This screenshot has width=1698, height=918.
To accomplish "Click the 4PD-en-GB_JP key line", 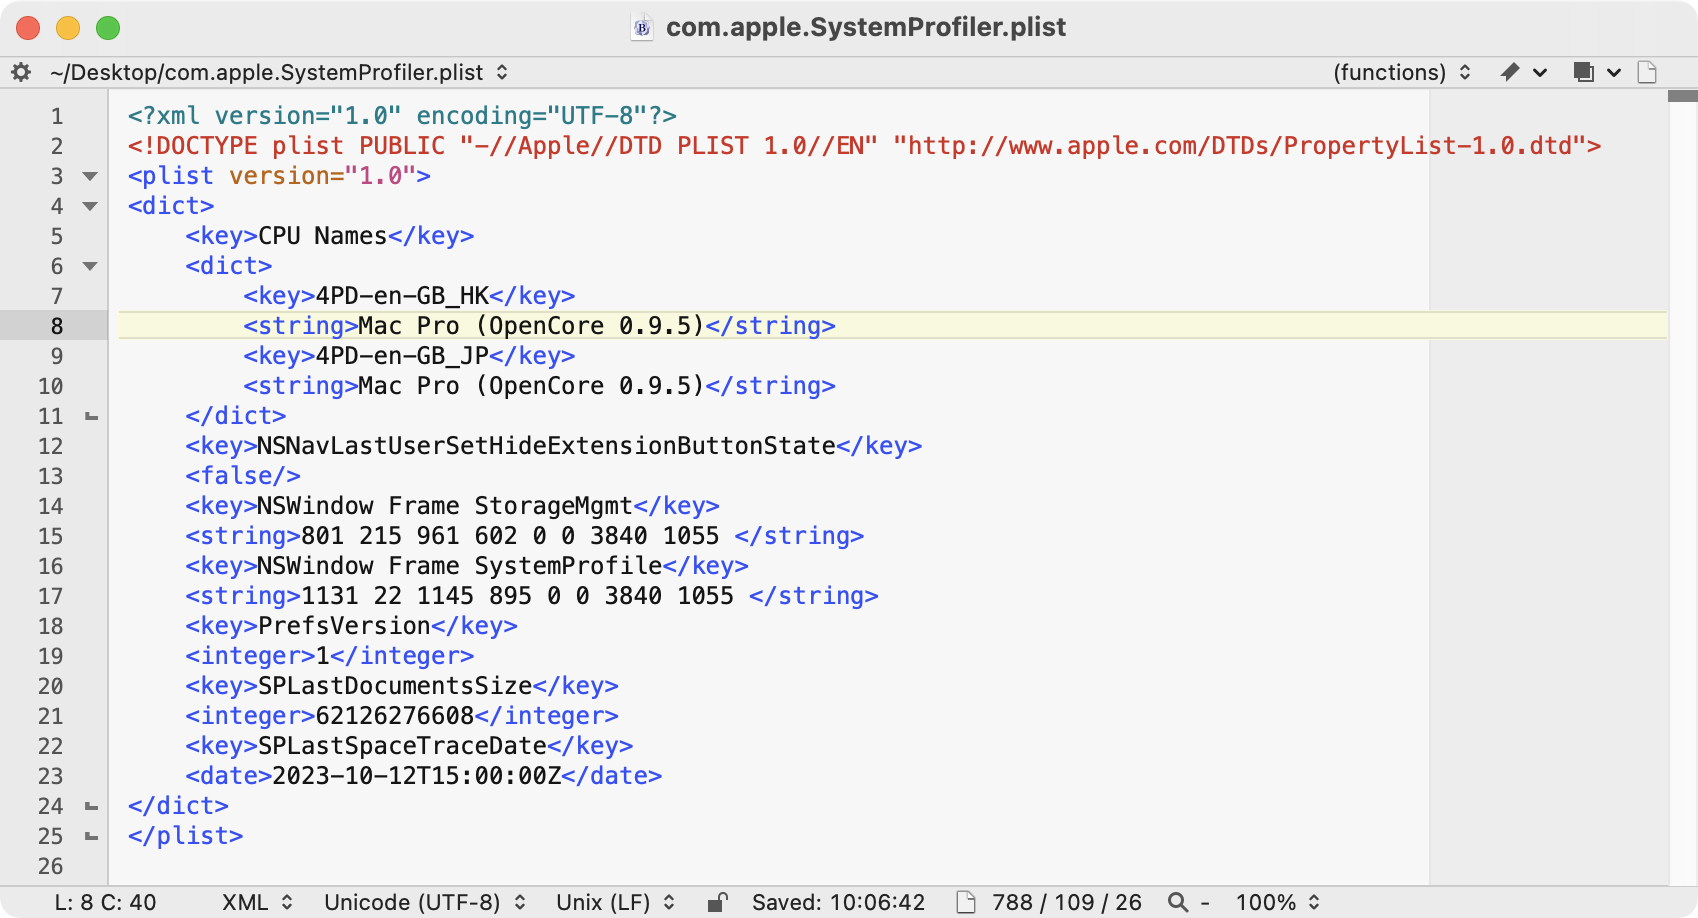I will click(x=409, y=356).
